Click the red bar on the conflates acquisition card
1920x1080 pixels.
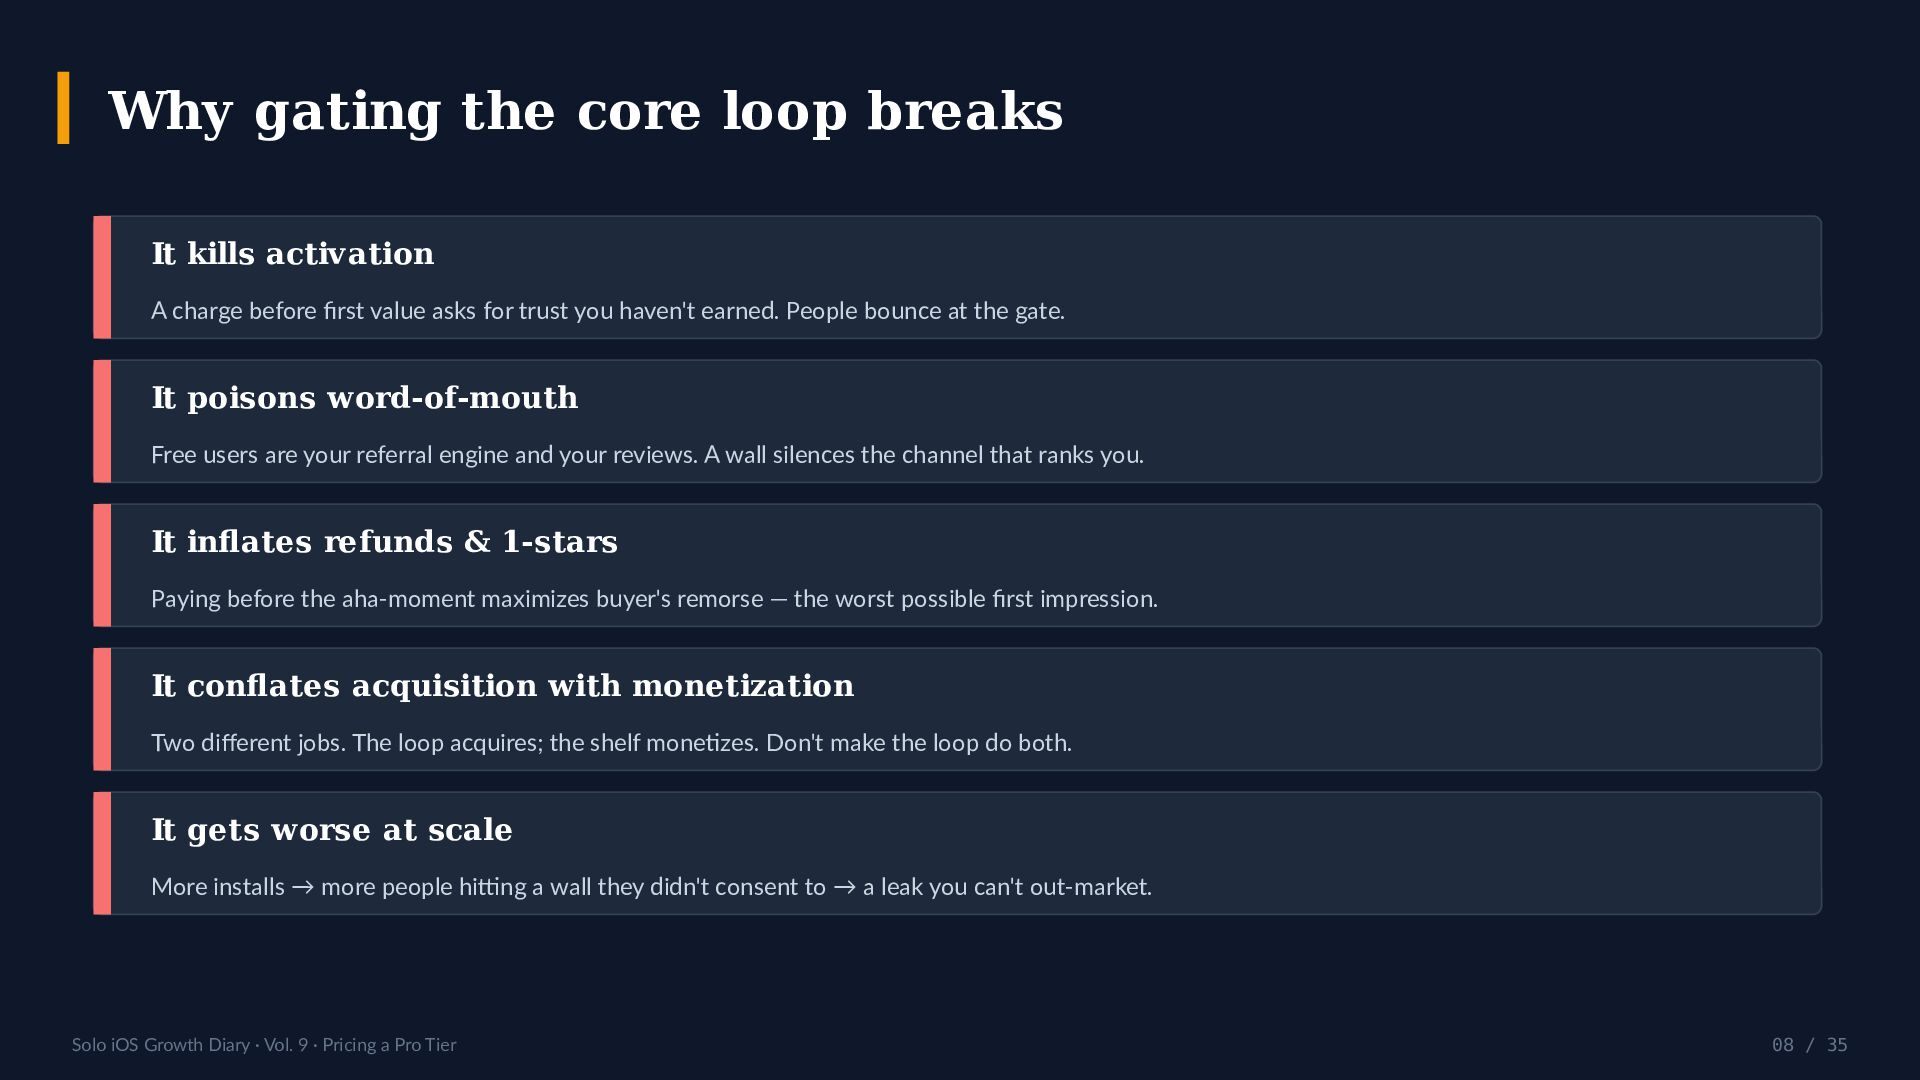(x=102, y=709)
